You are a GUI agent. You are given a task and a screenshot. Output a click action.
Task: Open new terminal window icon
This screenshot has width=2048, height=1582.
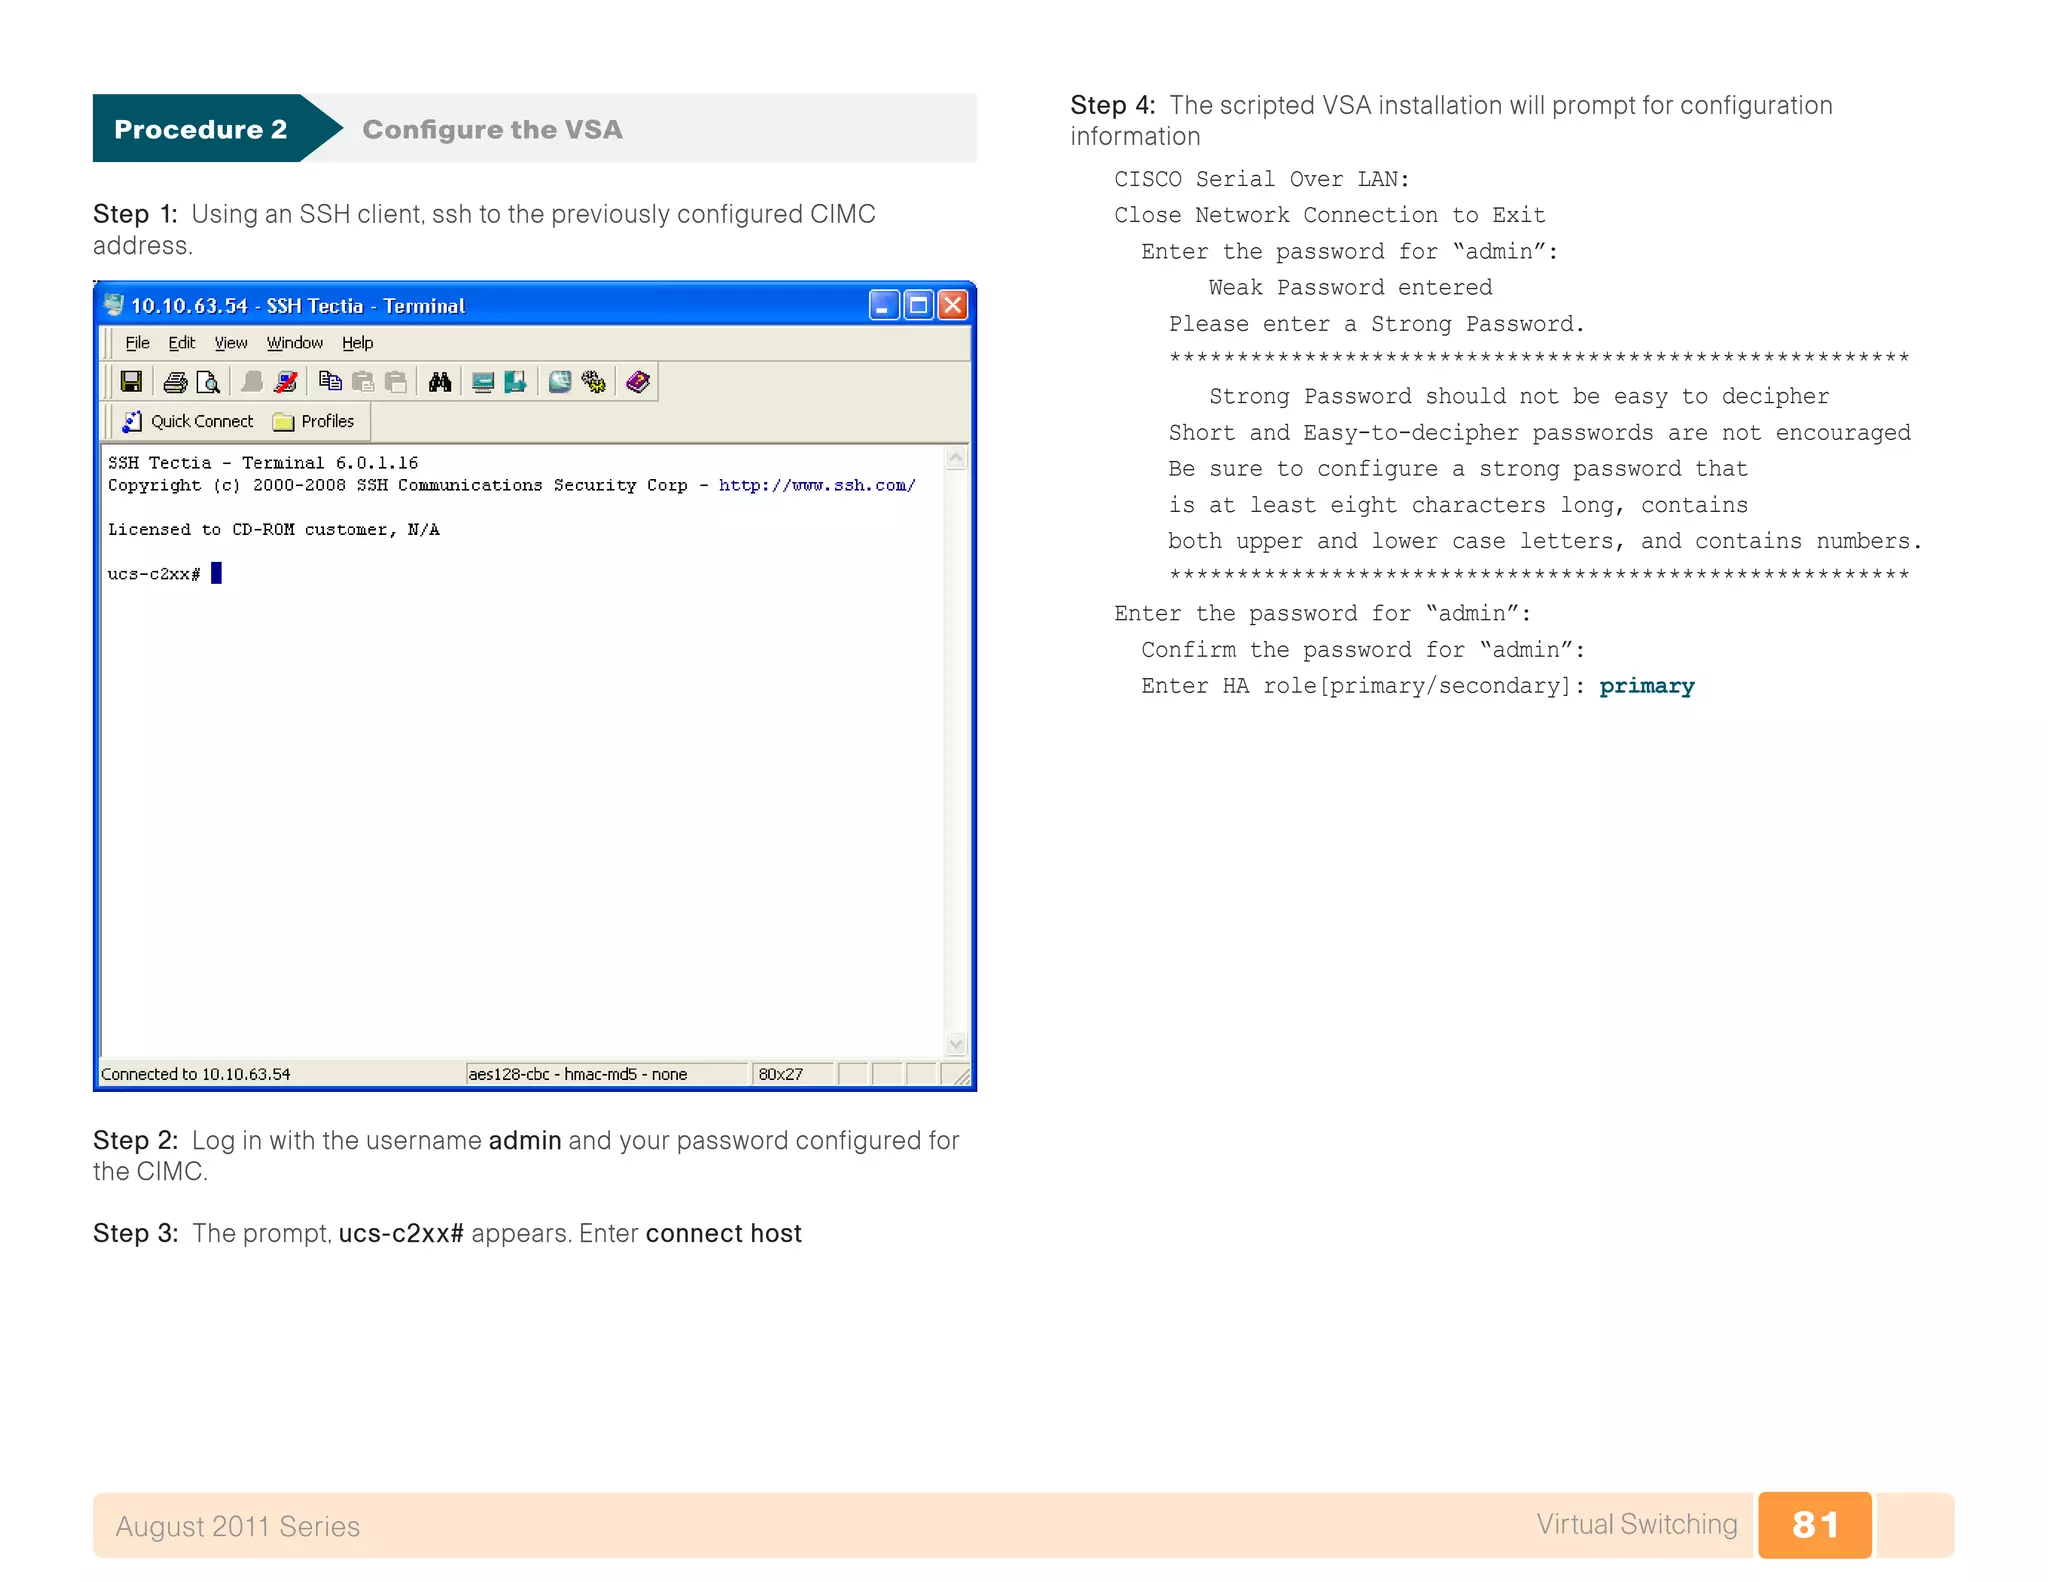[483, 382]
